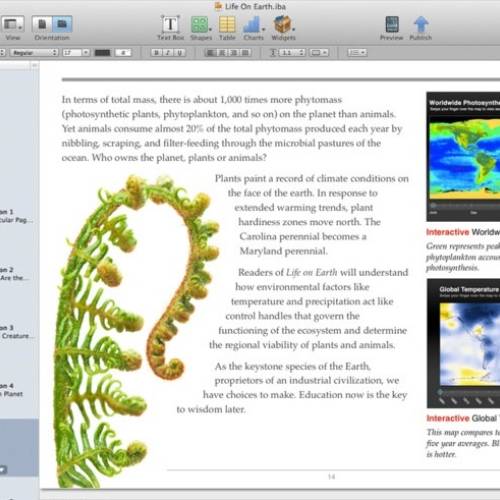Screen dimensions: 500x500
Task: Open the columns dropdown
Action: click(319, 53)
